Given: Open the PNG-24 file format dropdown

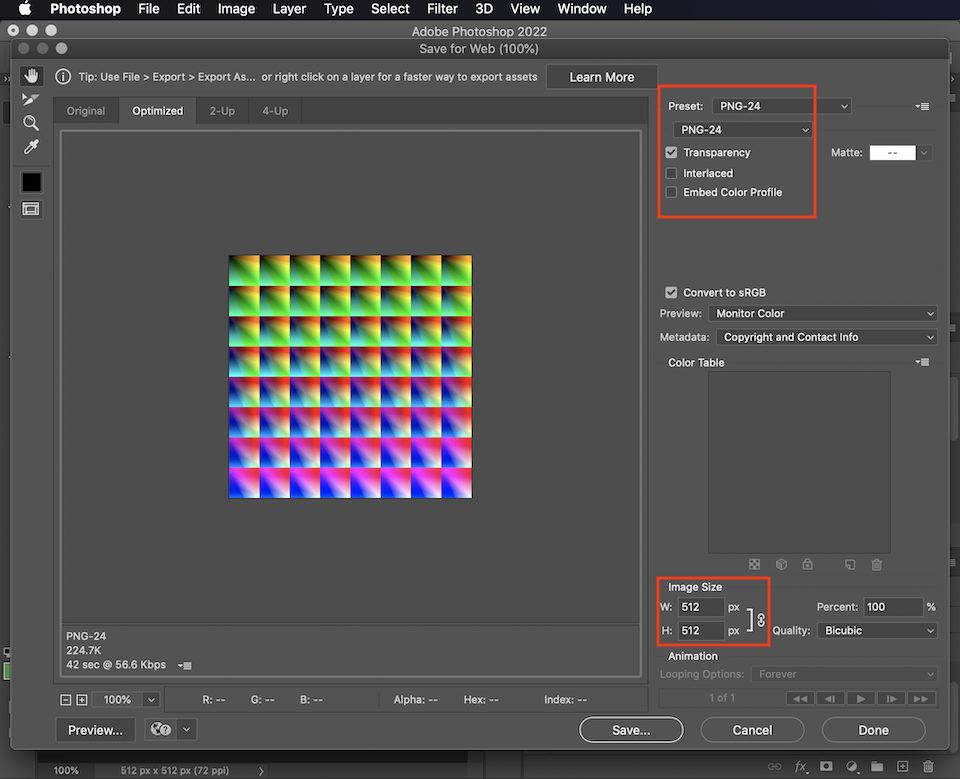Looking at the screenshot, I should pyautogui.click(x=743, y=130).
